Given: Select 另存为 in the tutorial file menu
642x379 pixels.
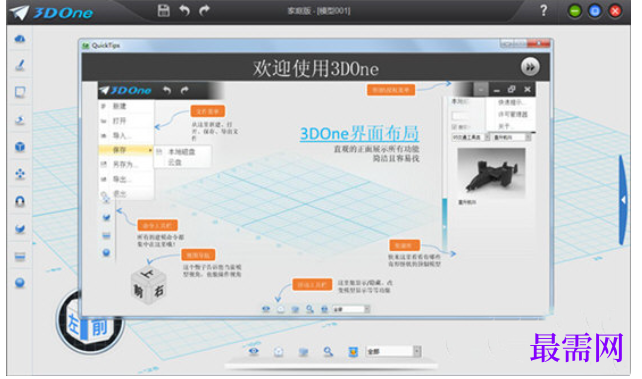Looking at the screenshot, I should point(126,165).
